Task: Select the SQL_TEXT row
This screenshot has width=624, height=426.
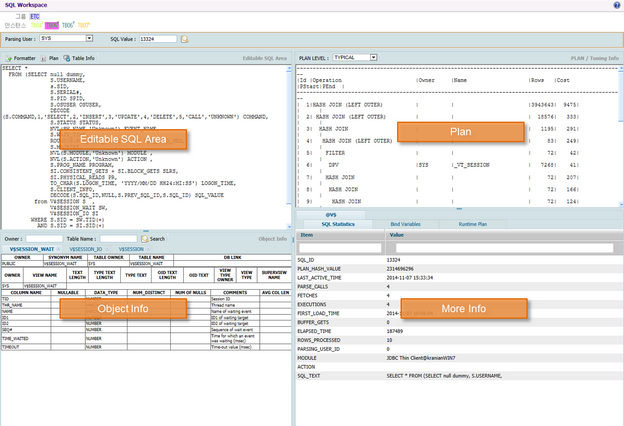Action: [x=460, y=376]
